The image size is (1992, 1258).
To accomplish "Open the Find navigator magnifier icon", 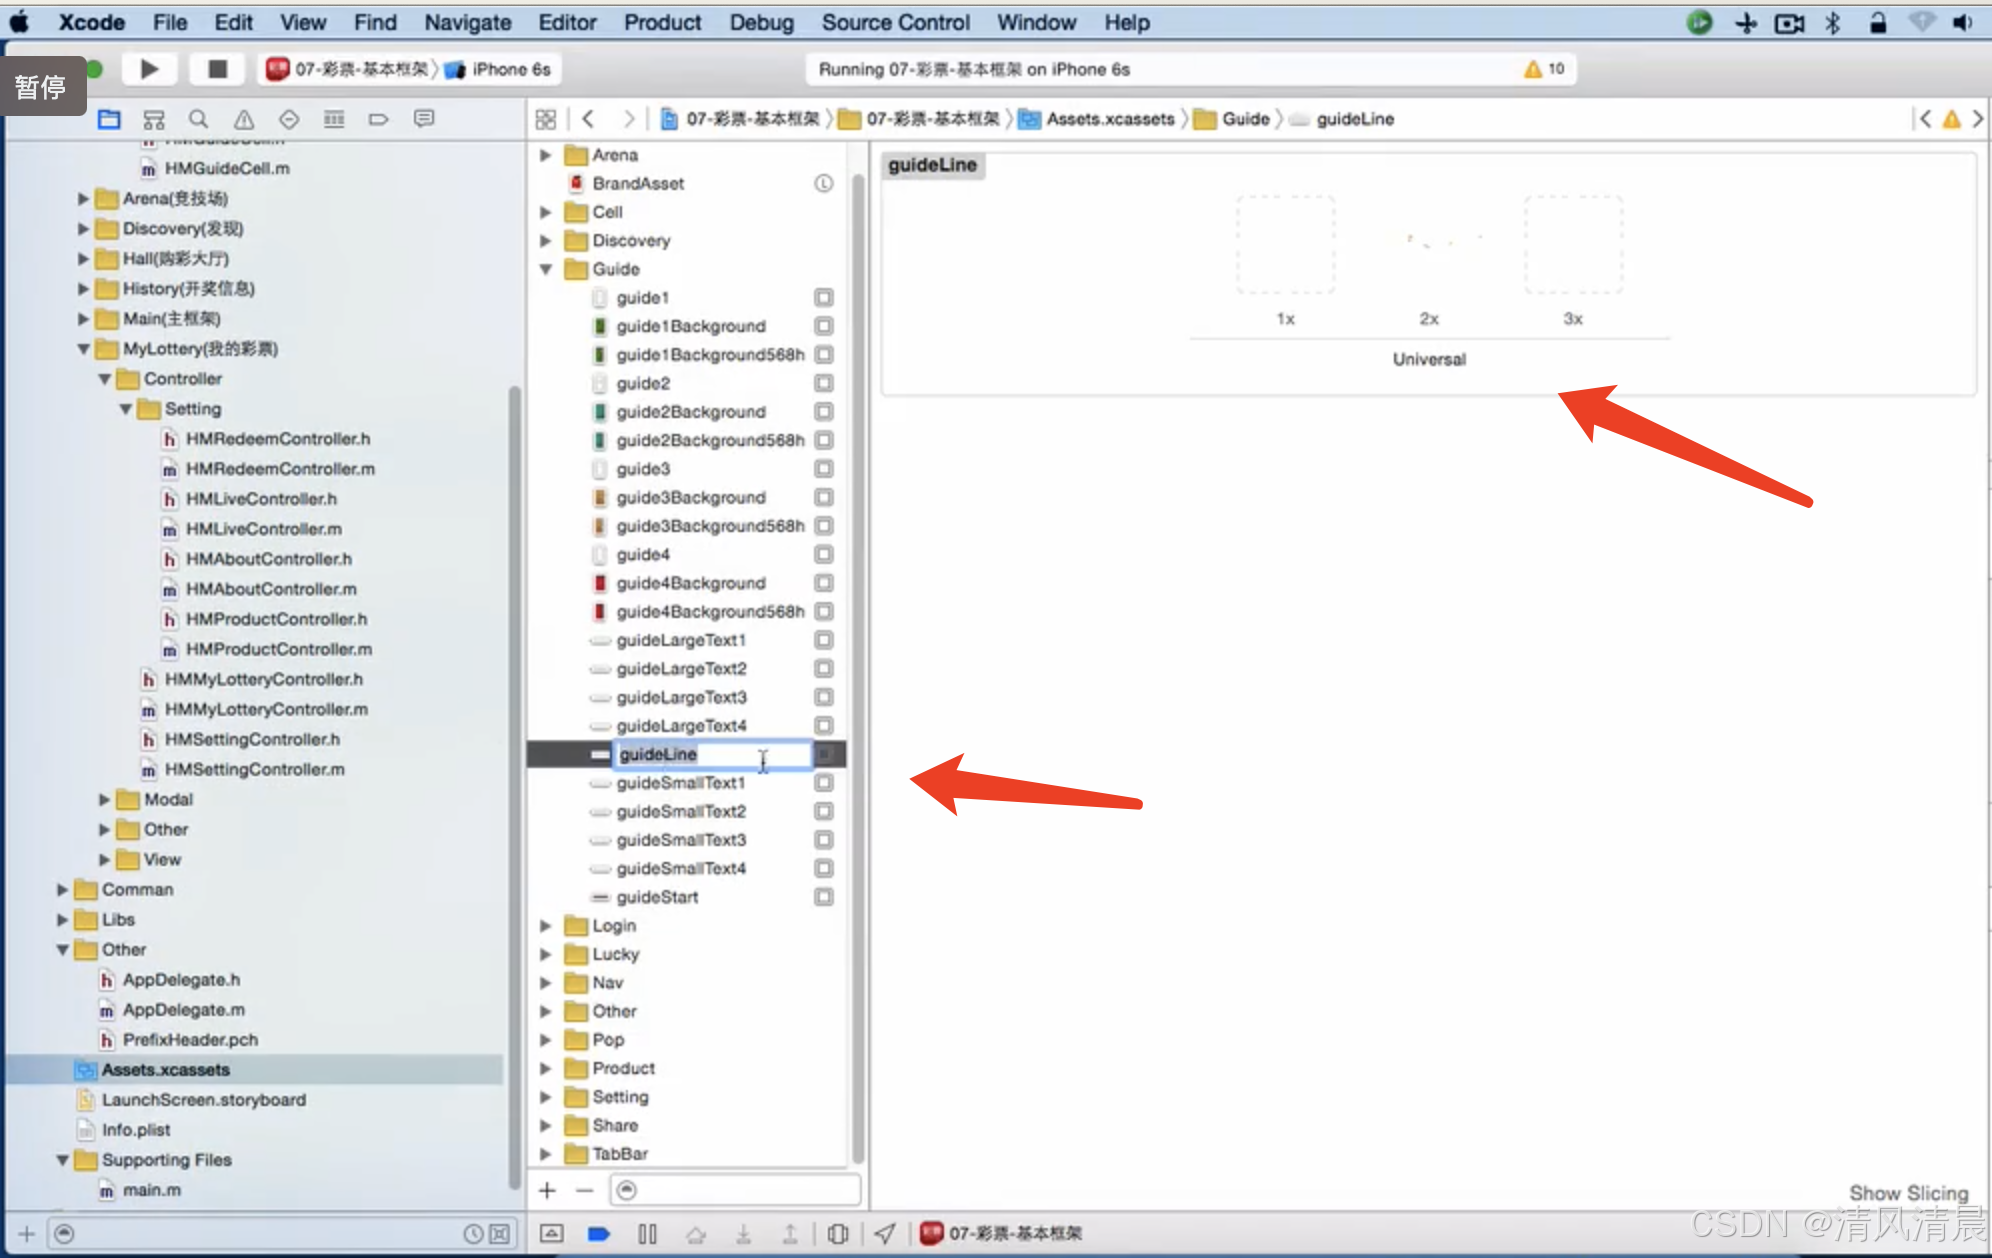I will click(x=198, y=120).
